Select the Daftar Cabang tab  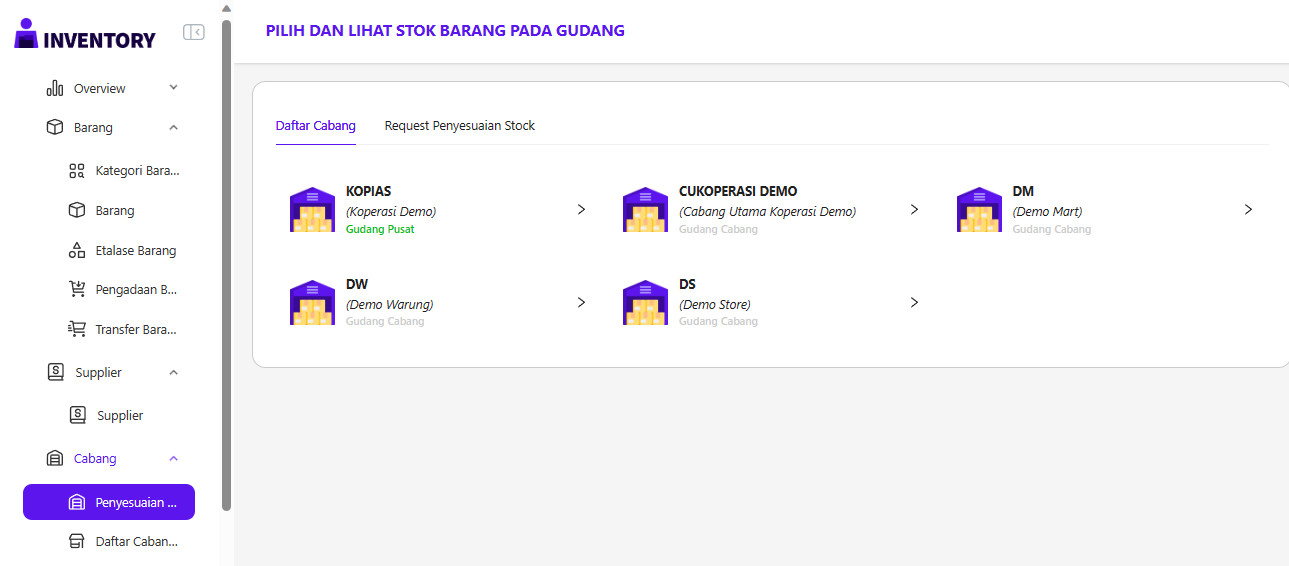point(315,126)
